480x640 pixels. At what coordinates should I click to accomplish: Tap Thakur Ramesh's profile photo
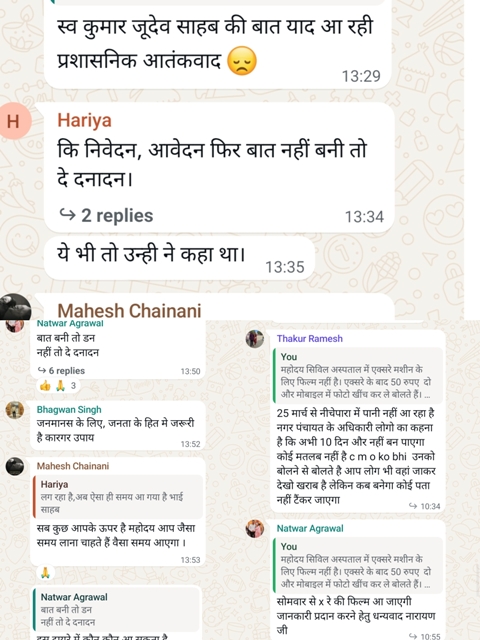pyautogui.click(x=255, y=339)
